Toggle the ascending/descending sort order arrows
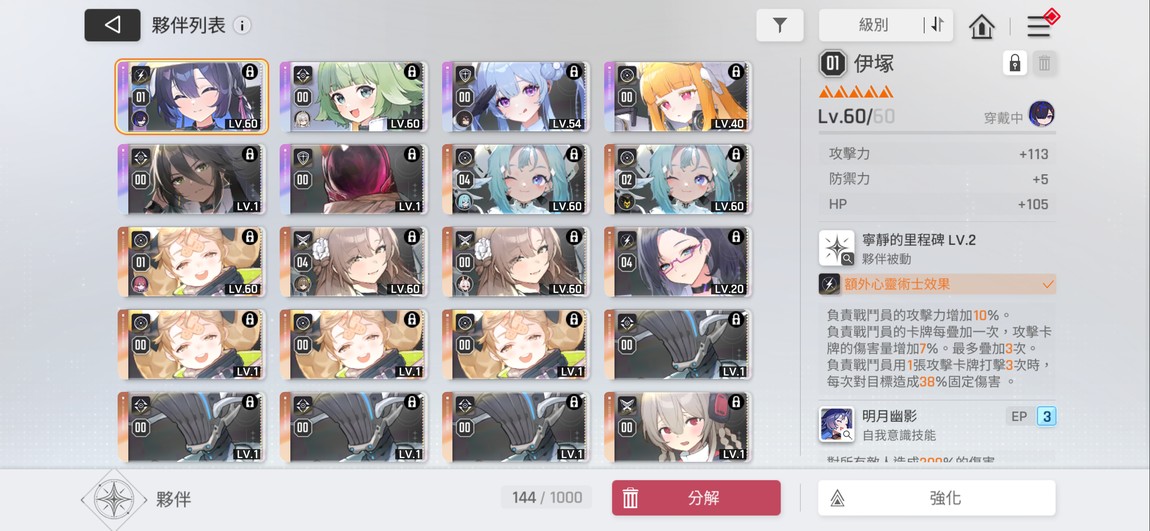 (937, 25)
